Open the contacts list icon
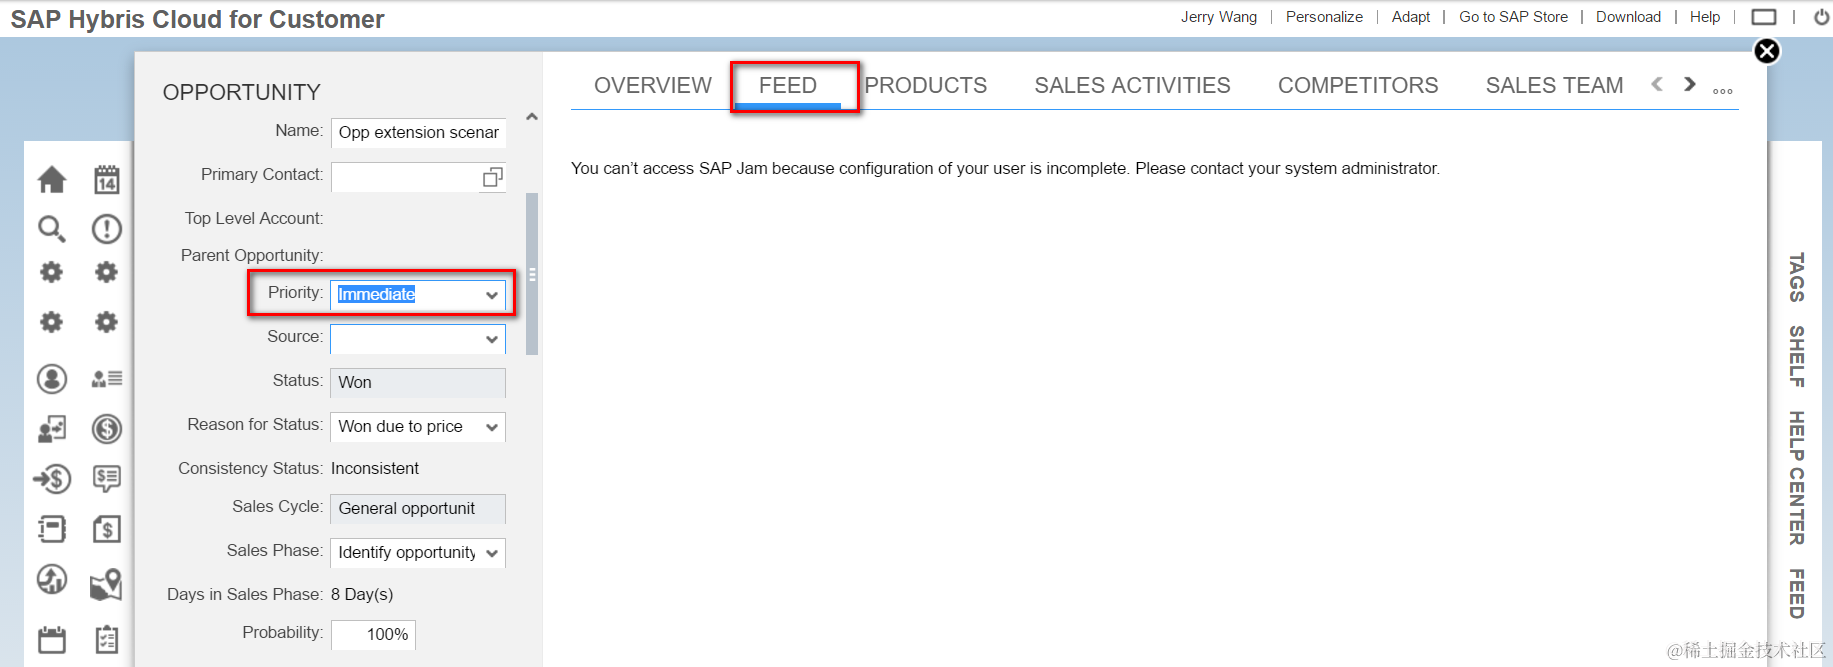 pos(107,379)
